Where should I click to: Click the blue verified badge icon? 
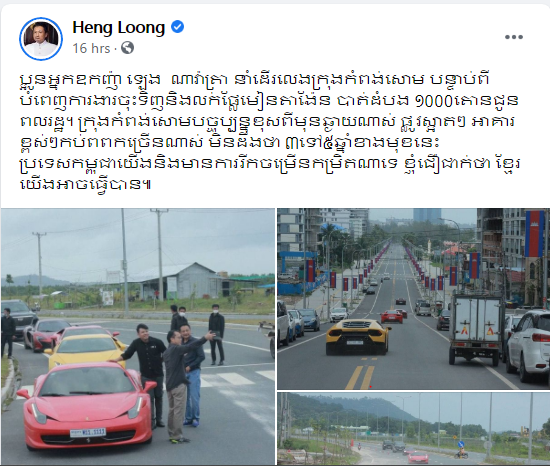177,27
